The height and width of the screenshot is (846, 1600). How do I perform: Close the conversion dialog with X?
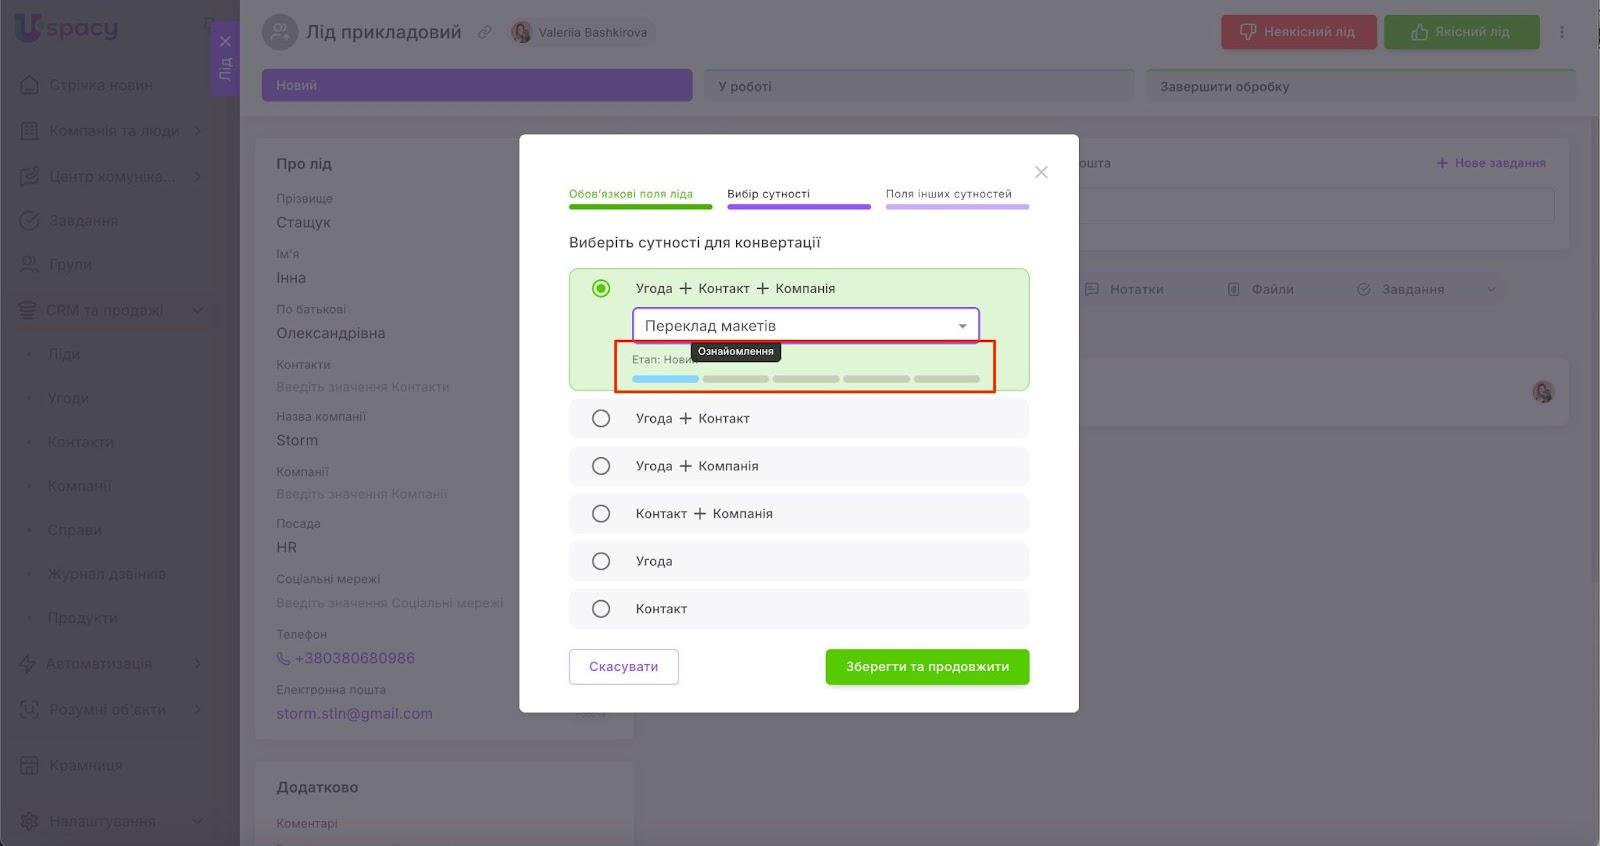tap(1041, 172)
